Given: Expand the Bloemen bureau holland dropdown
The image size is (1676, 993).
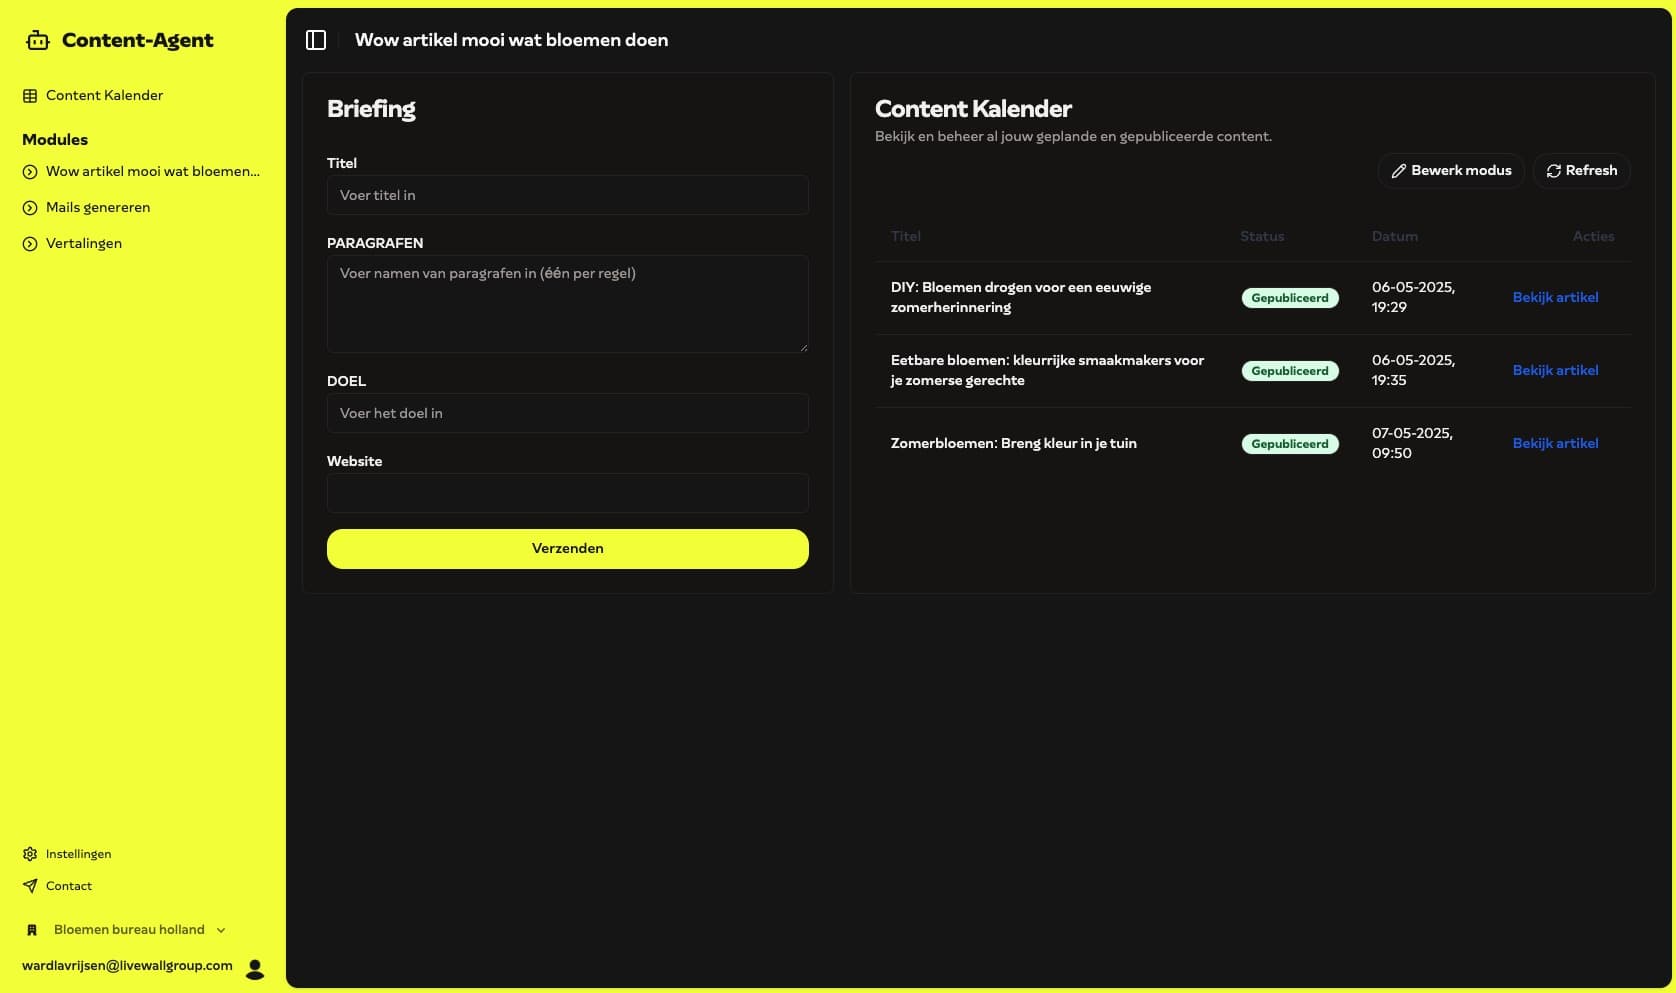Looking at the screenshot, I should tap(221, 930).
